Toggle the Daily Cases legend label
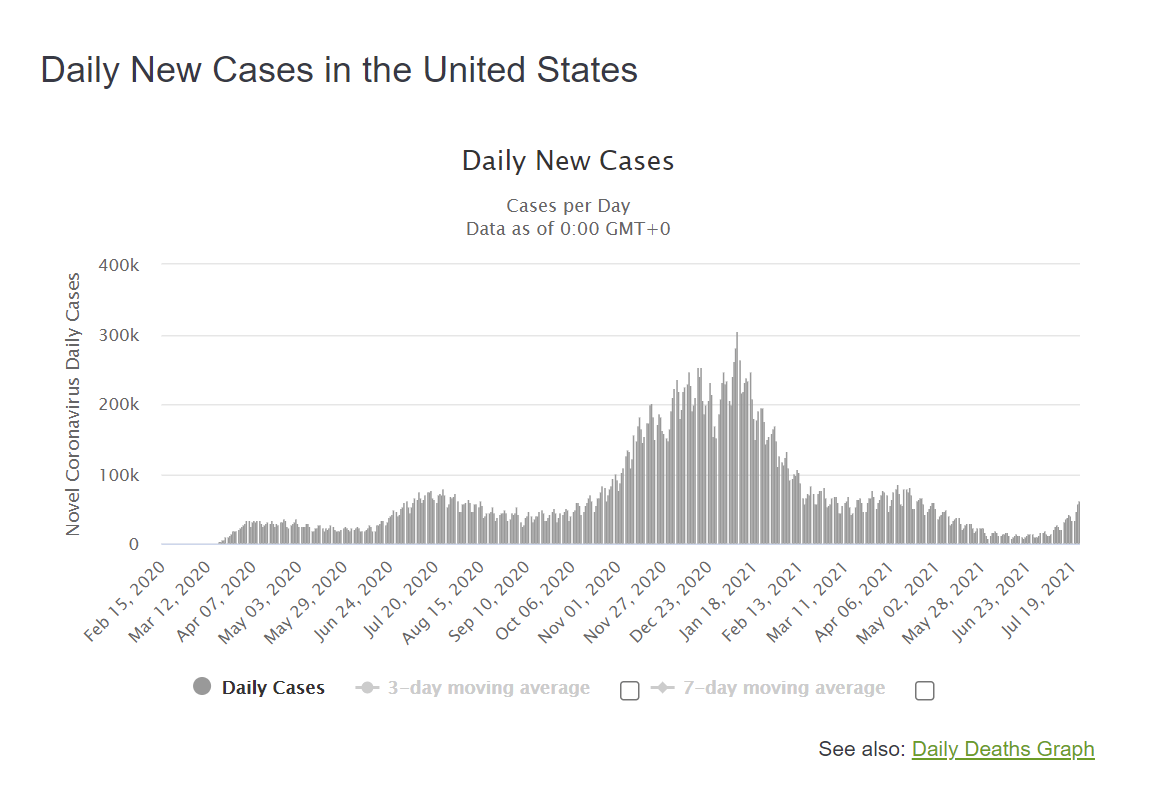 point(273,687)
